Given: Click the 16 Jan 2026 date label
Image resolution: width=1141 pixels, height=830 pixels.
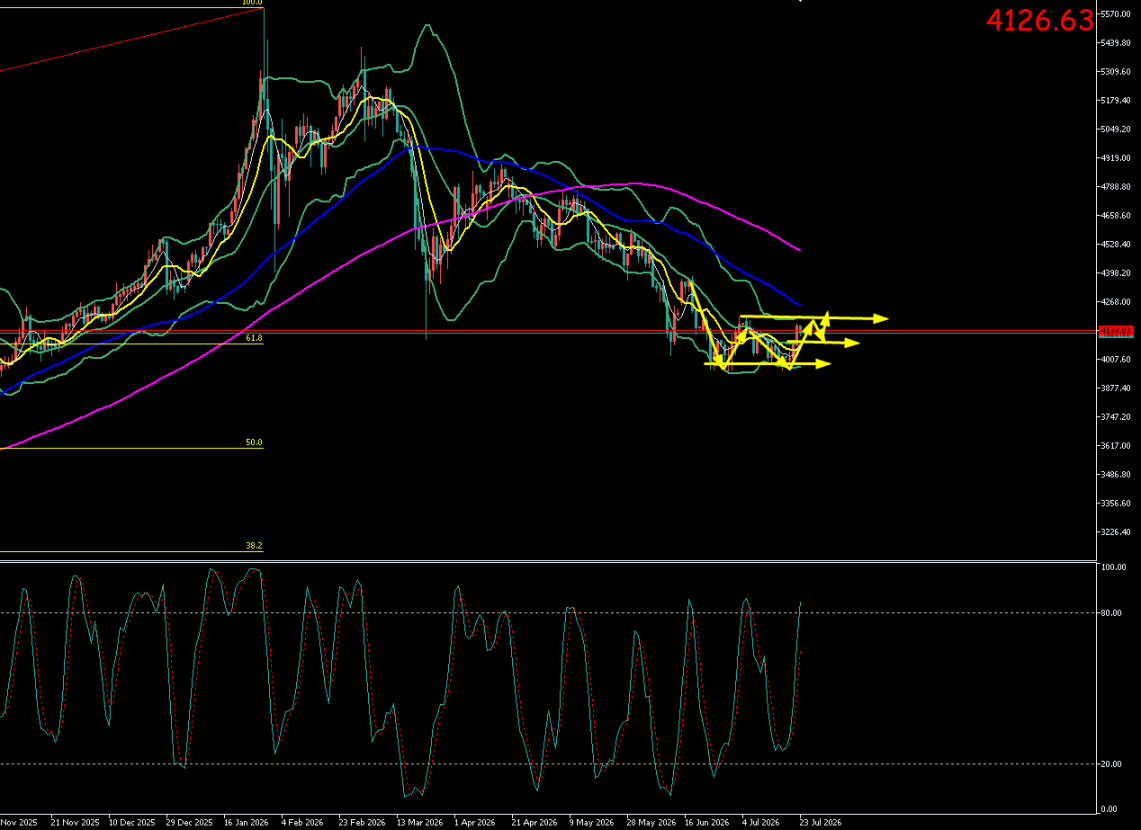Looking at the screenshot, I should [x=246, y=823].
